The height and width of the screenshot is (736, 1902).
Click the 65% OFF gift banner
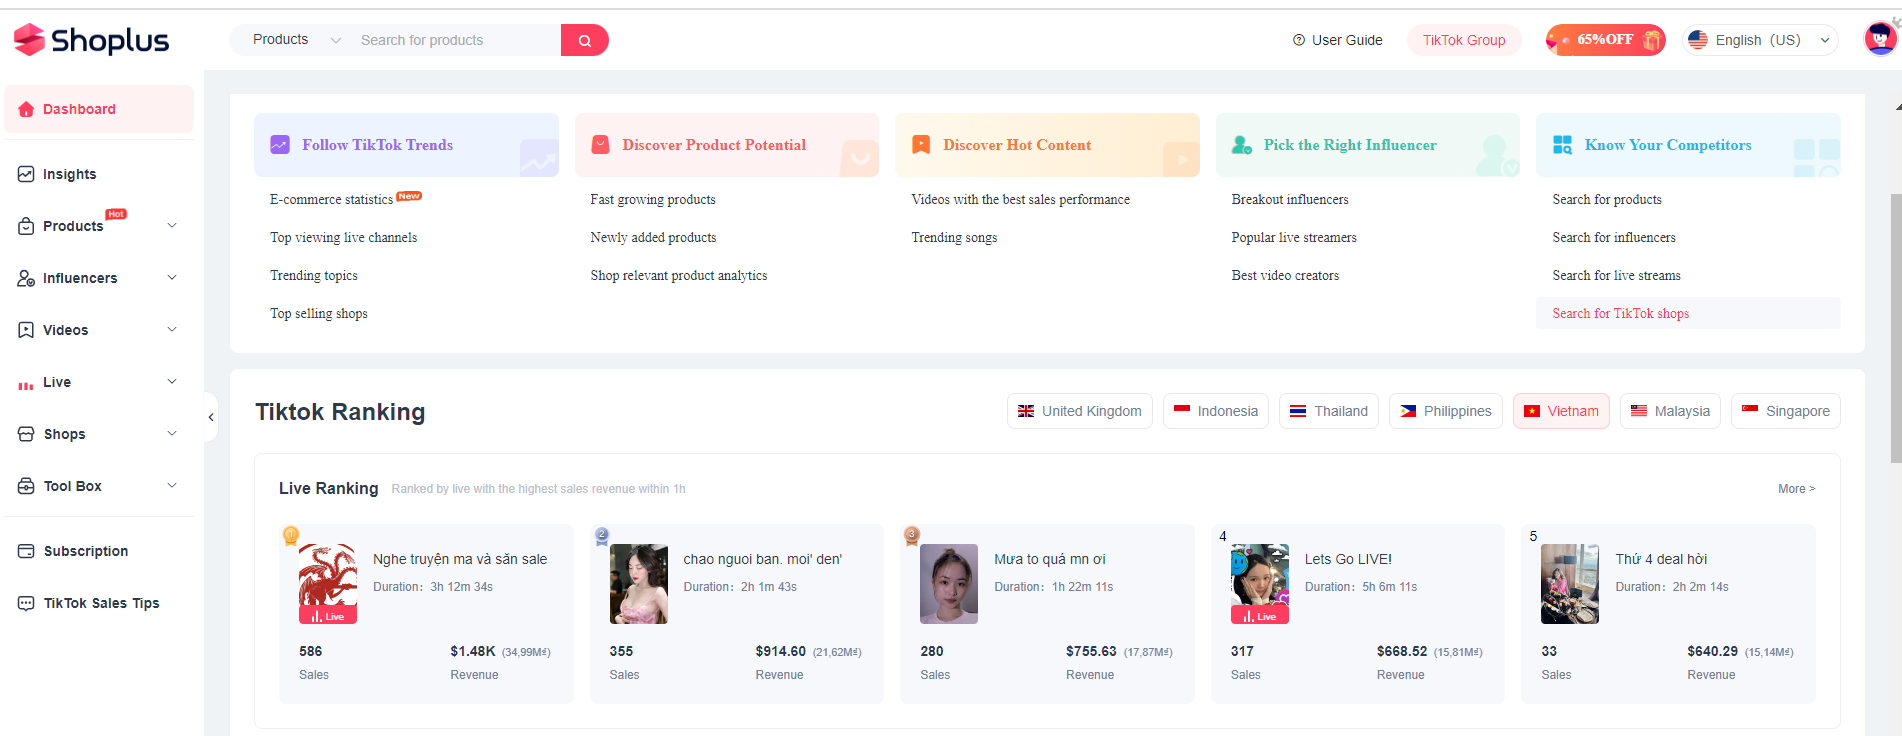(1605, 40)
